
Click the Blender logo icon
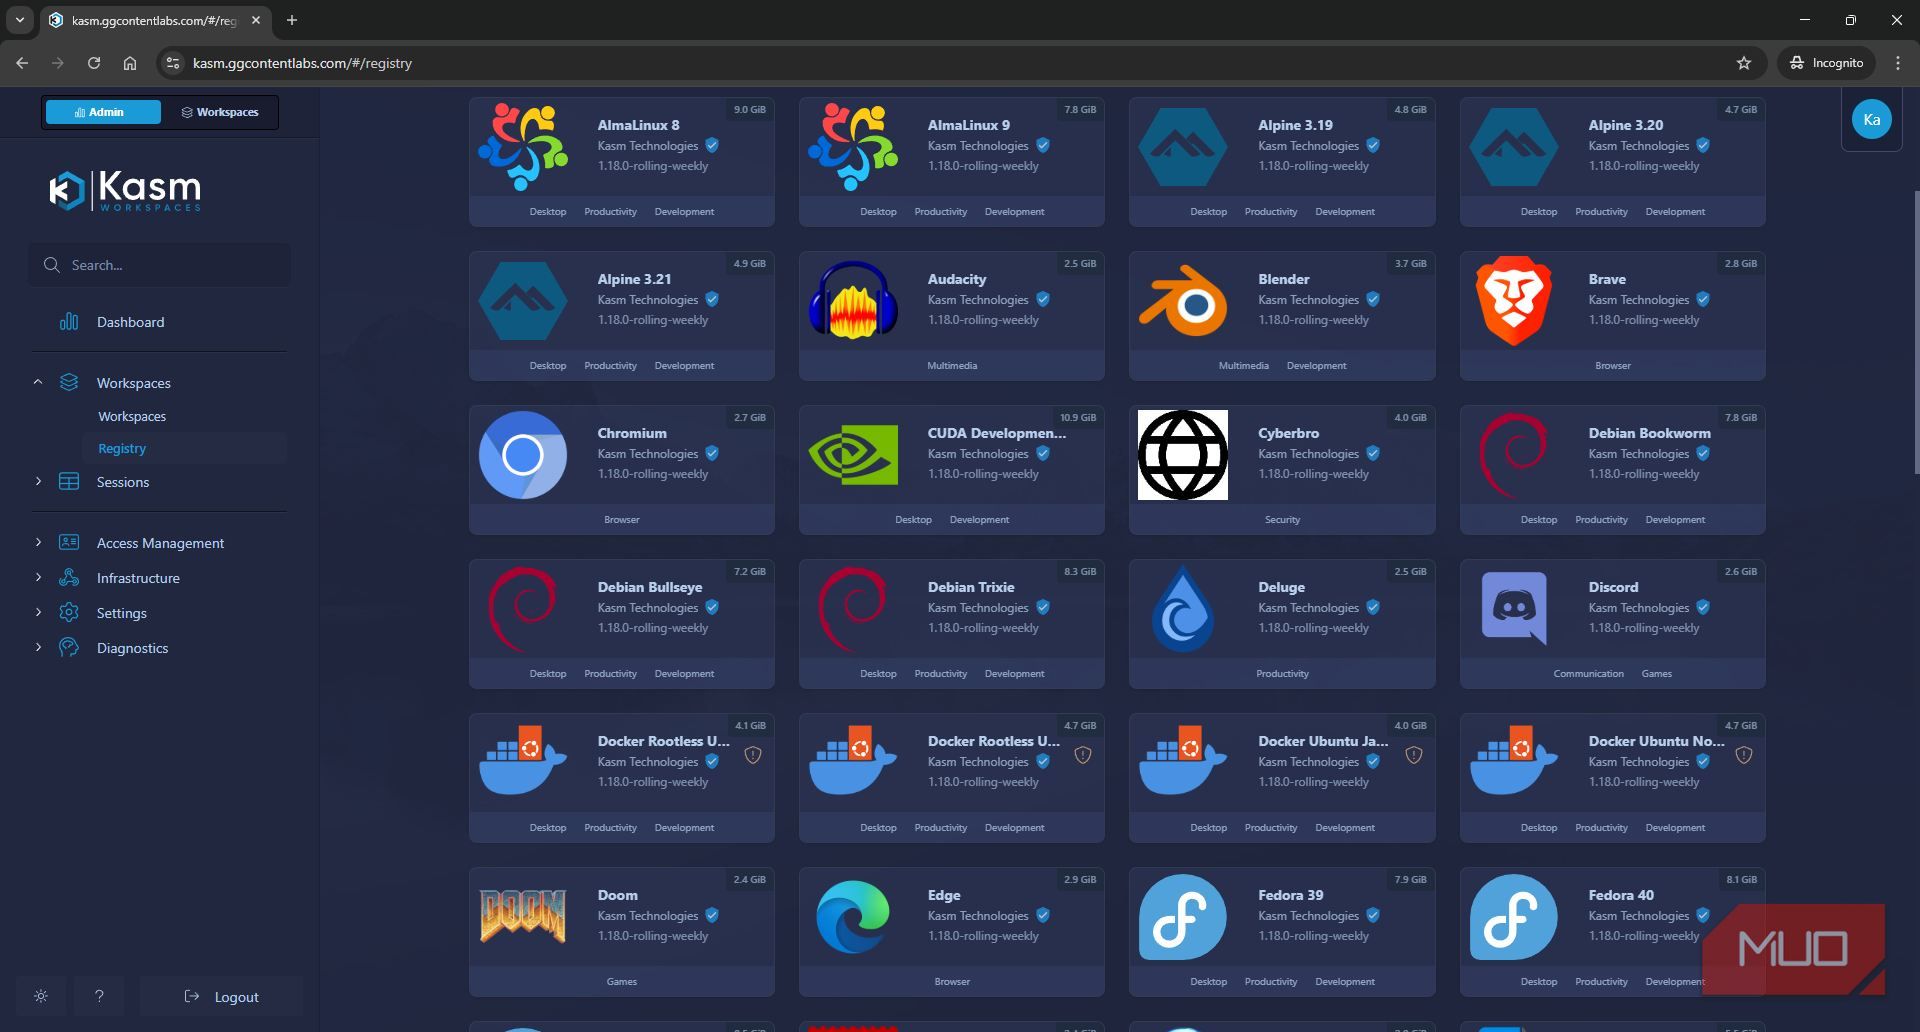1183,301
